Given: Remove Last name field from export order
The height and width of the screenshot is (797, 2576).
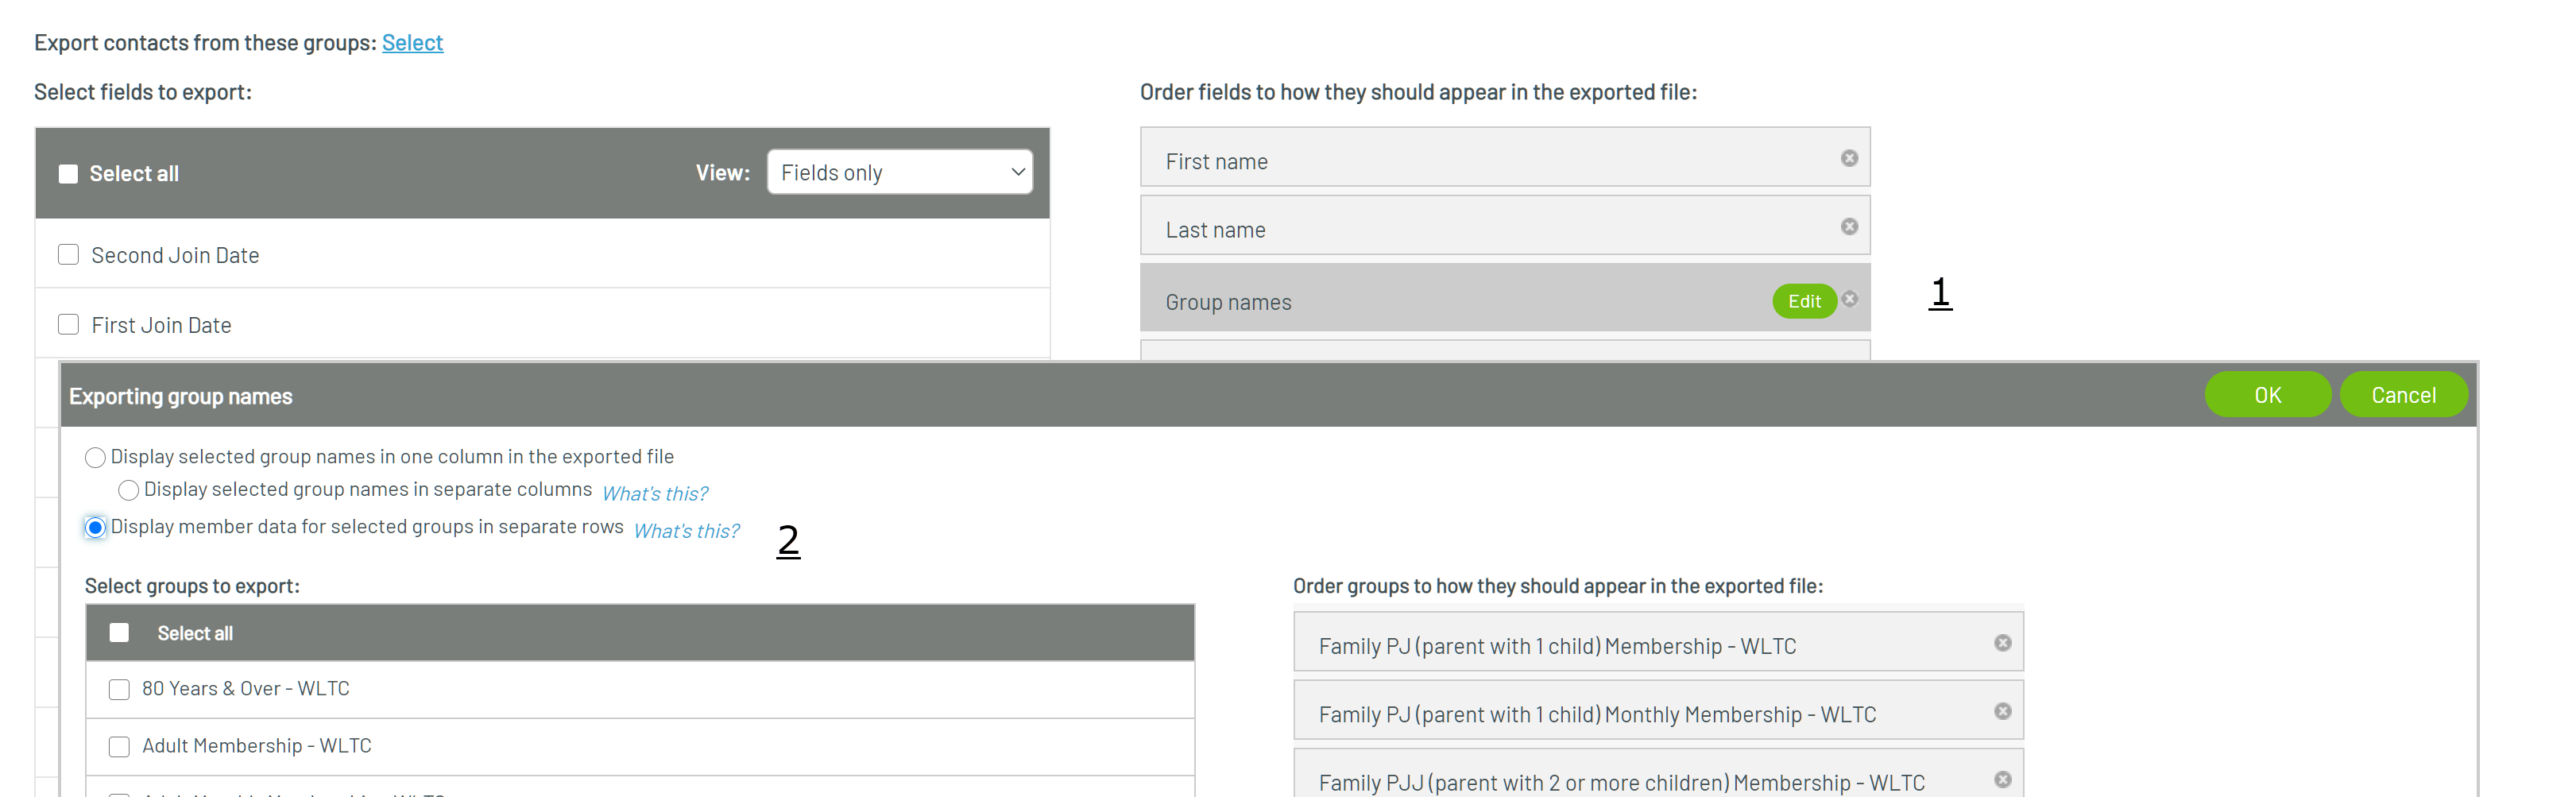Looking at the screenshot, I should tap(1849, 227).
